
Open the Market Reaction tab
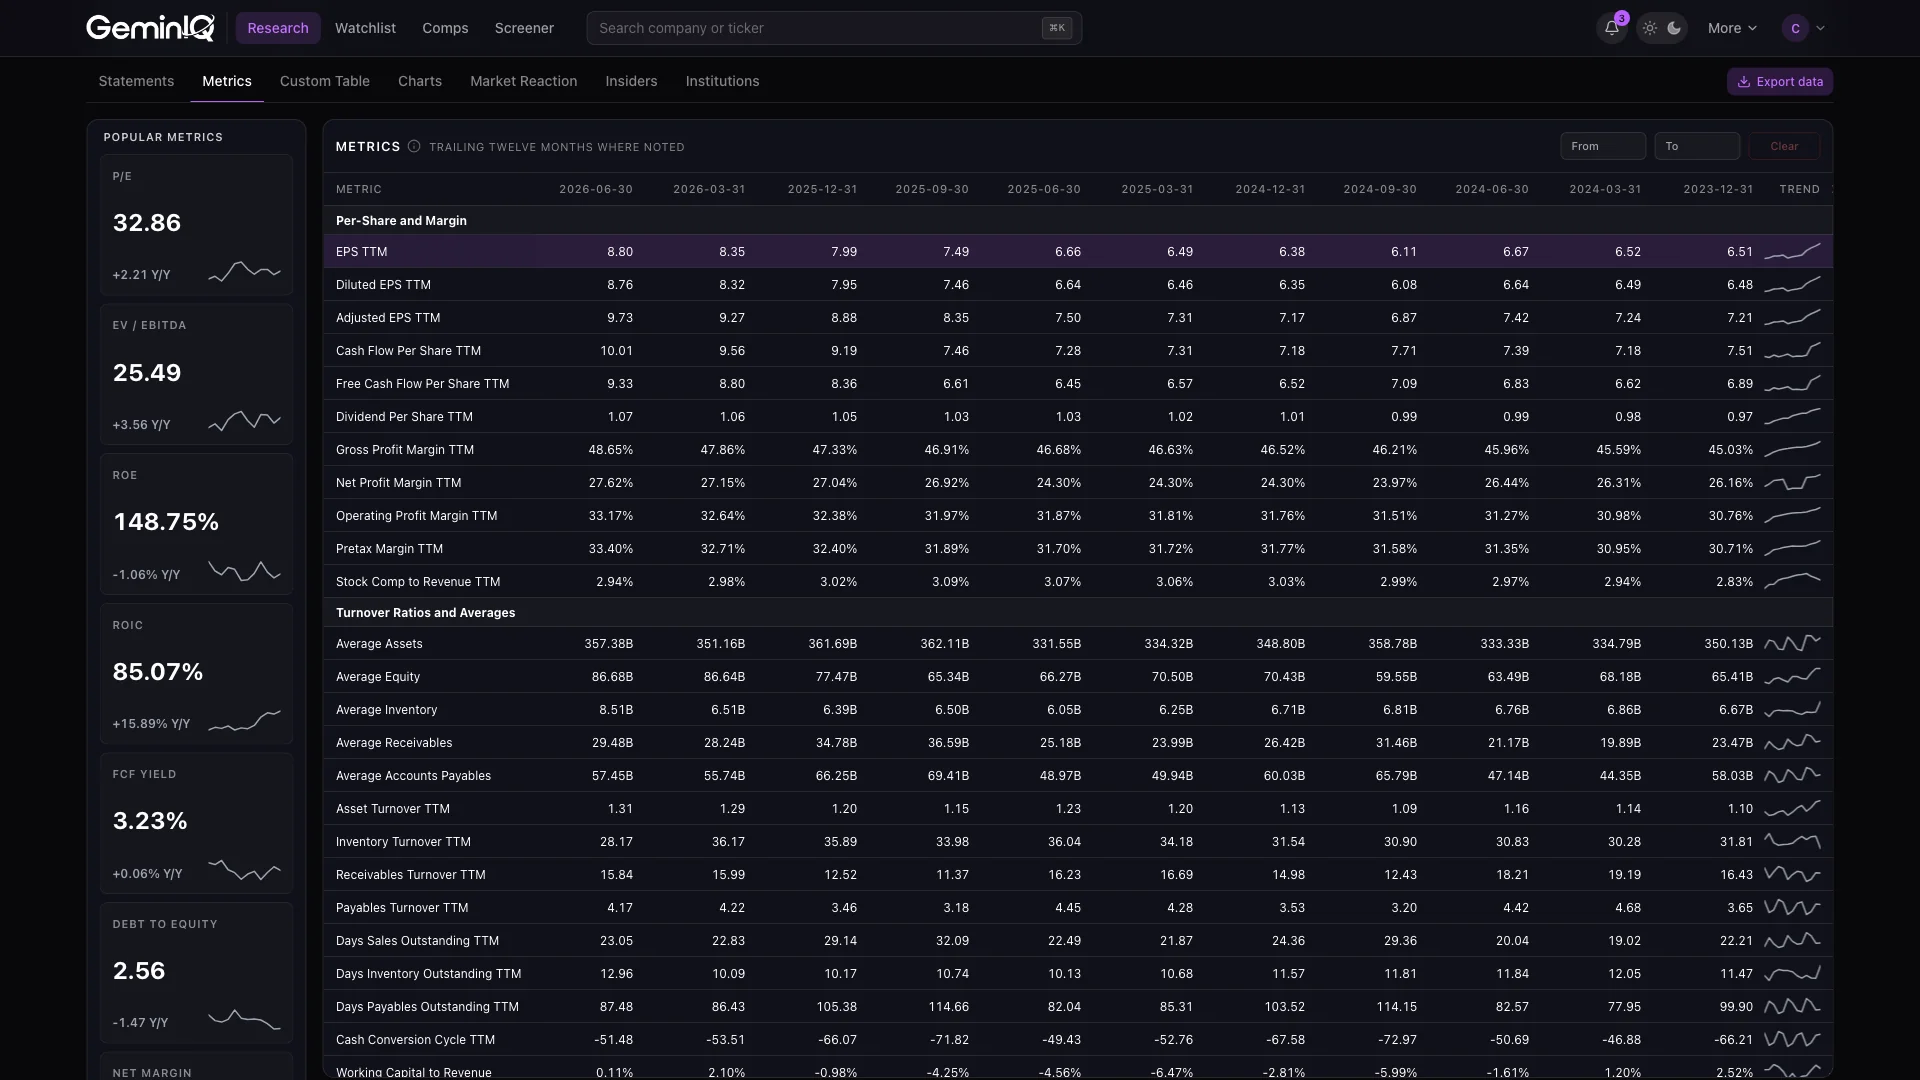coord(524,81)
